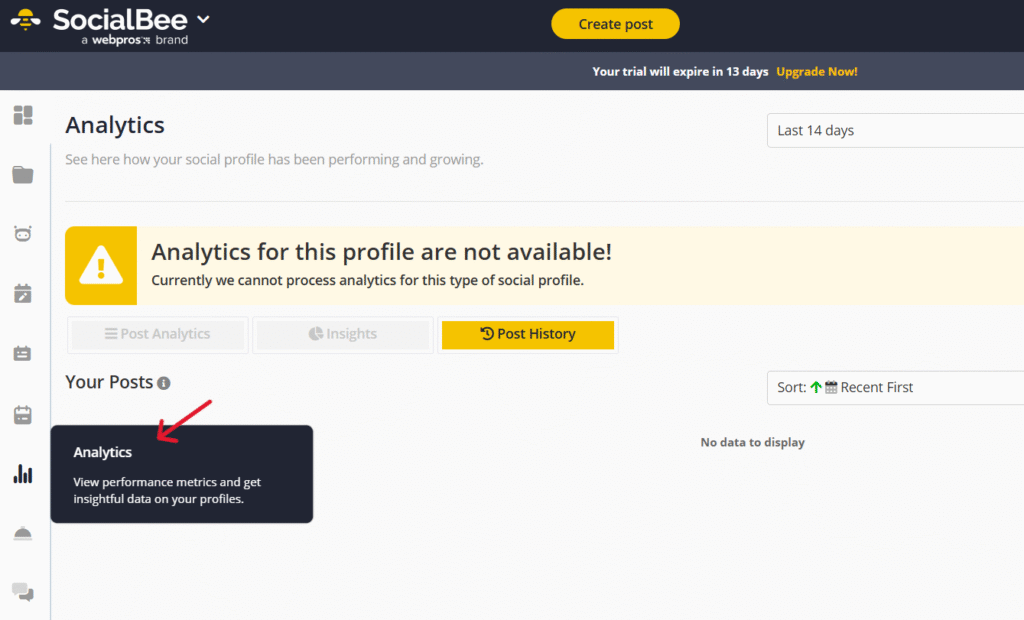Select the Post History tab
This screenshot has height=620, width=1024.
528,335
